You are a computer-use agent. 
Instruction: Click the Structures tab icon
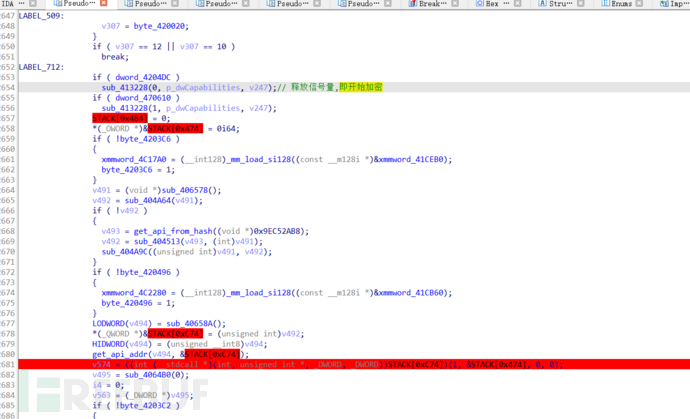coord(542,5)
